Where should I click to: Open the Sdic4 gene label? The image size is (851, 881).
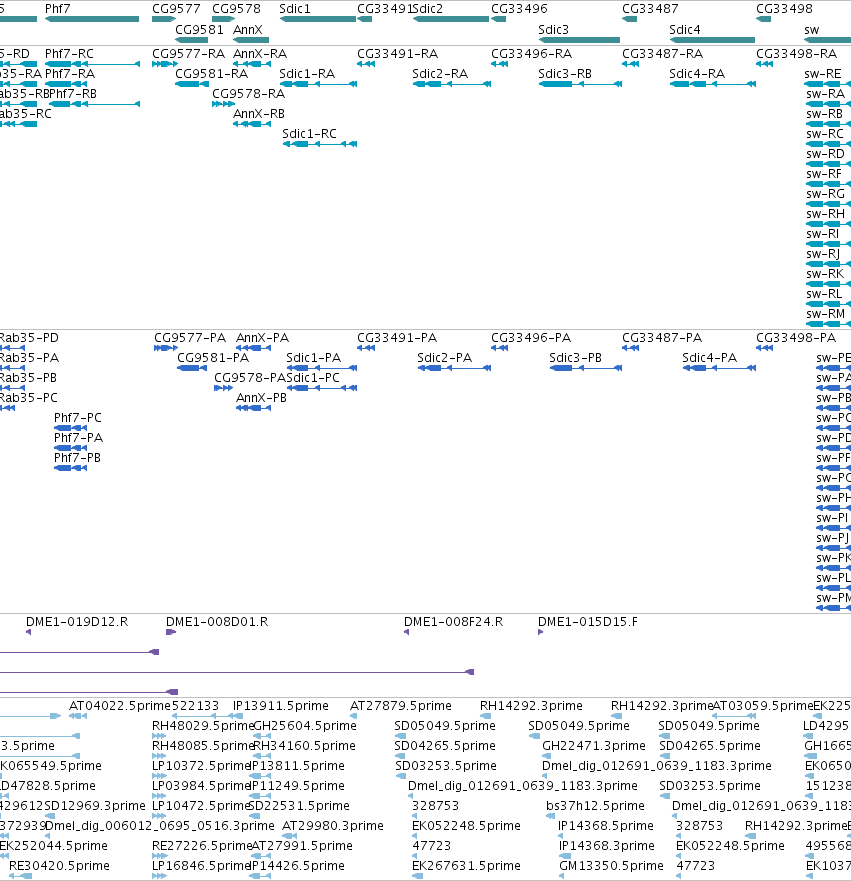coord(684,30)
